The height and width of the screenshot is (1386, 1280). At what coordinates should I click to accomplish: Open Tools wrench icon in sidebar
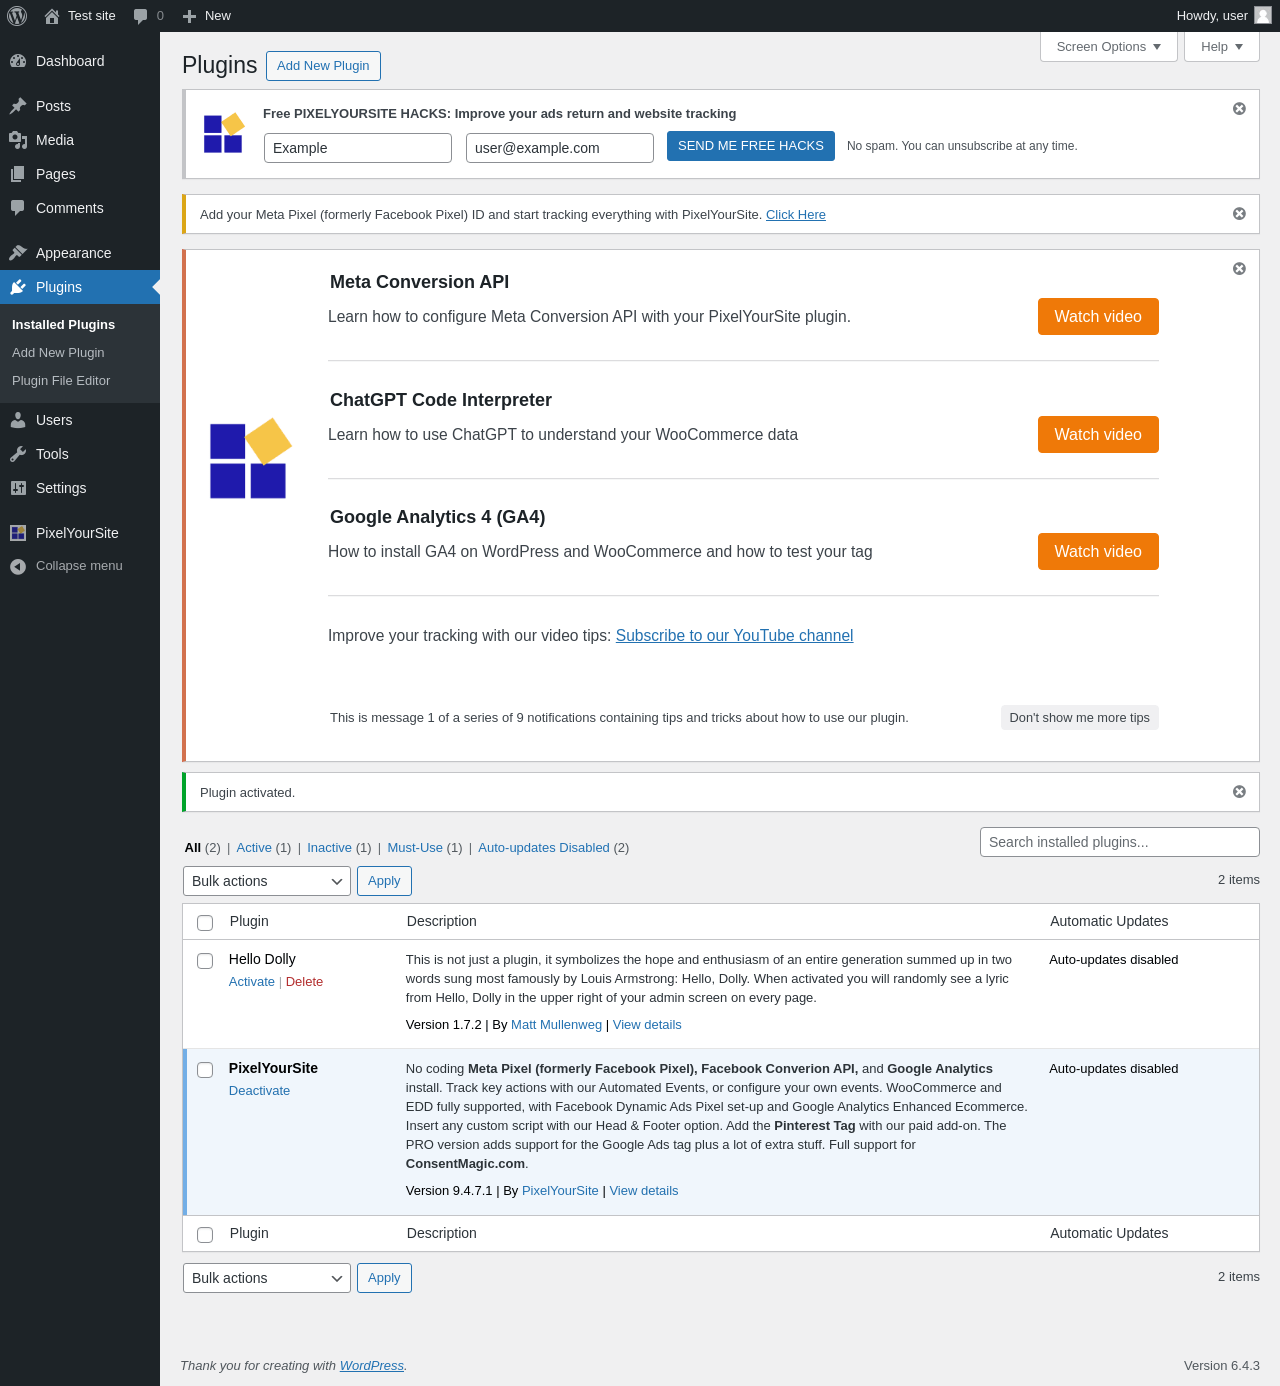18,454
